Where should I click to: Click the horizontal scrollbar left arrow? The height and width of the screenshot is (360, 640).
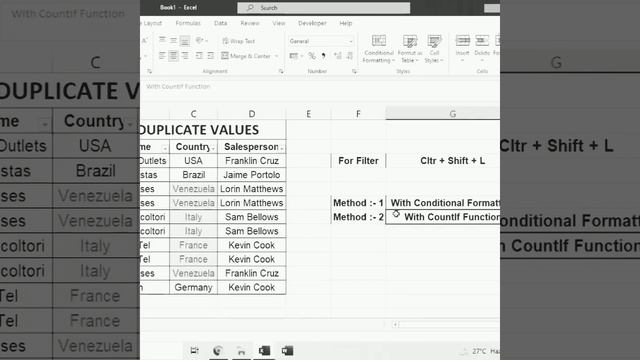(395, 324)
